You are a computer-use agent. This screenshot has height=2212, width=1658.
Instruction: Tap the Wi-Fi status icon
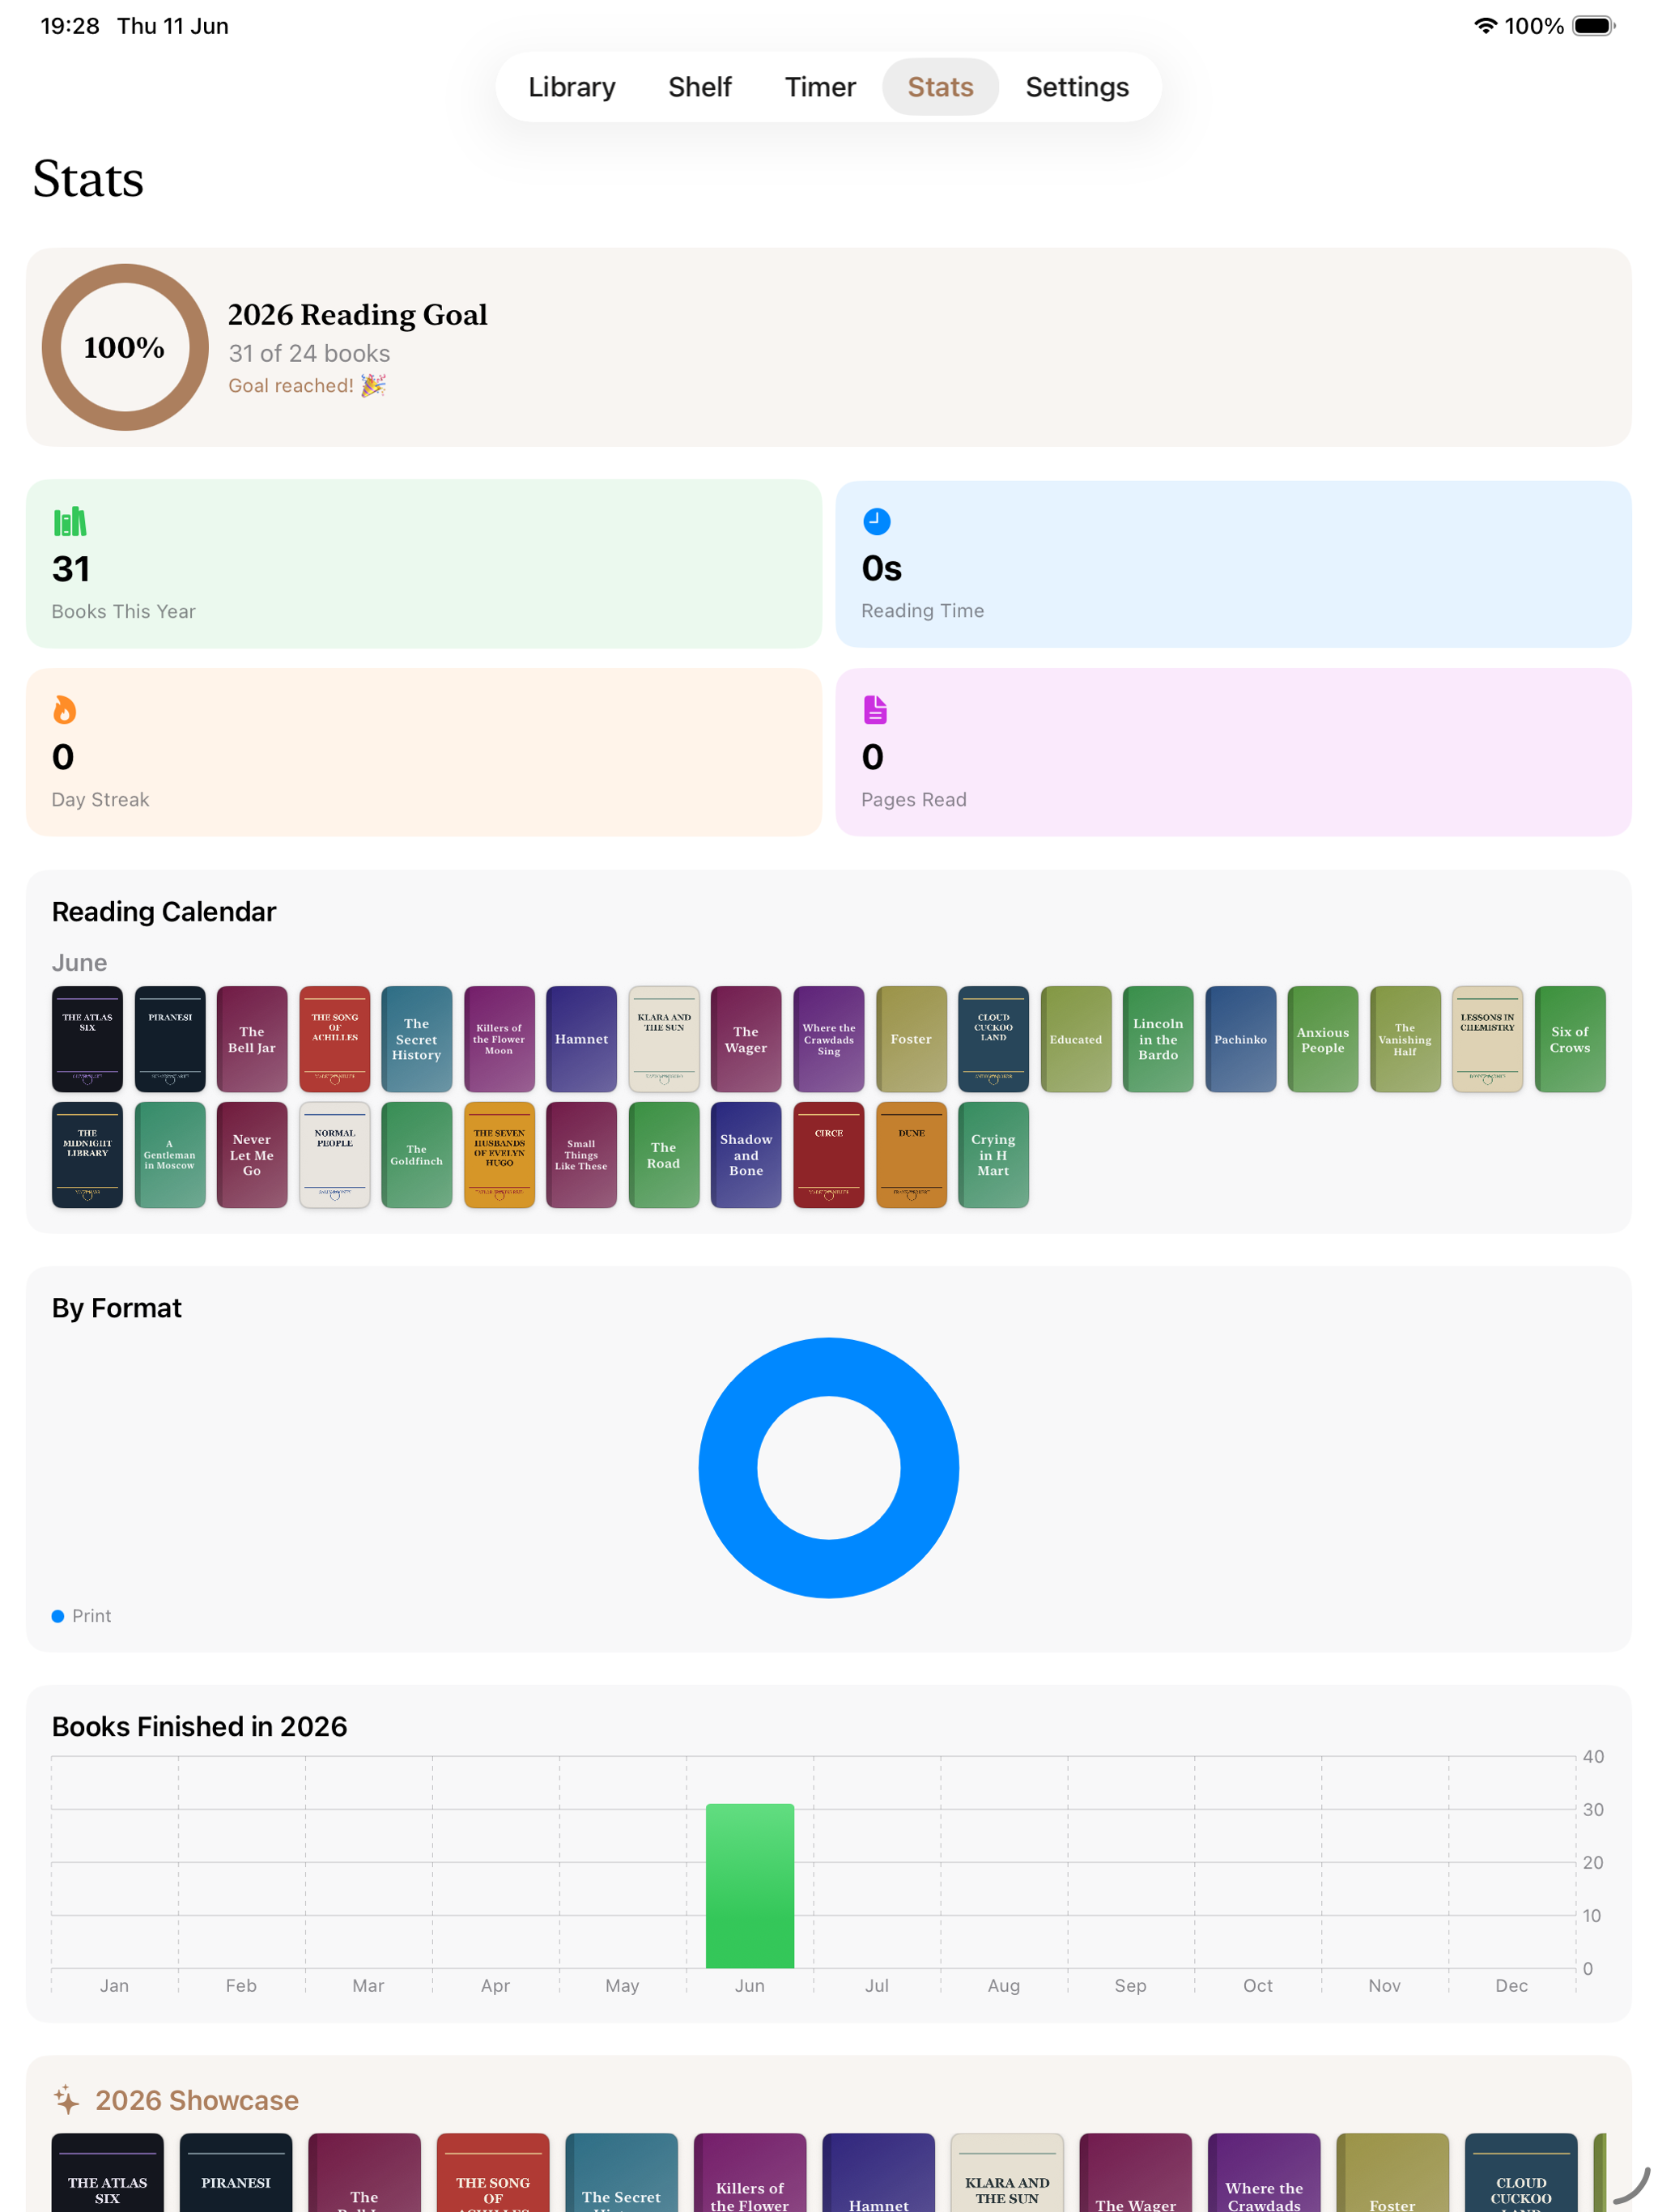(x=1485, y=26)
